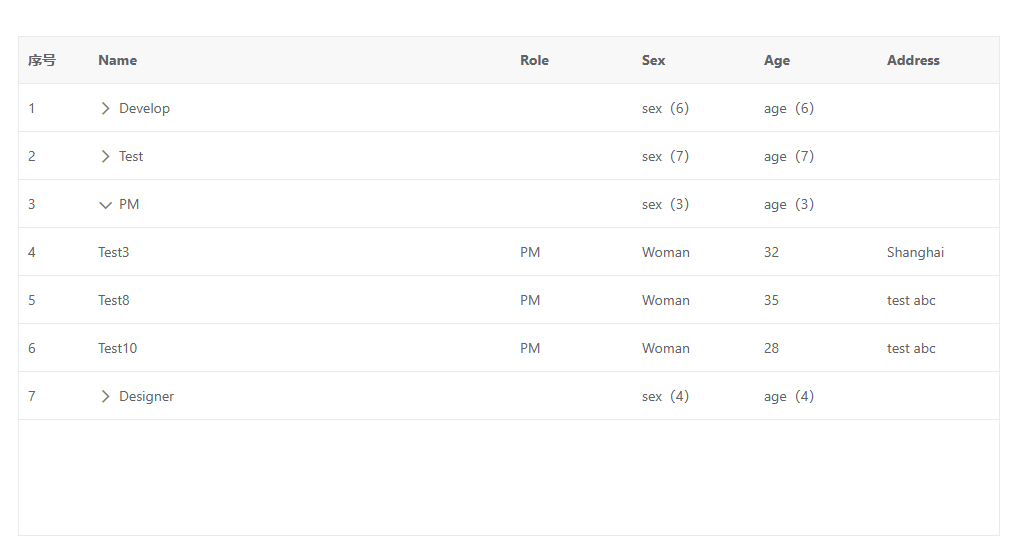Click the Address column header
This screenshot has height=559, width=1022.
click(912, 60)
